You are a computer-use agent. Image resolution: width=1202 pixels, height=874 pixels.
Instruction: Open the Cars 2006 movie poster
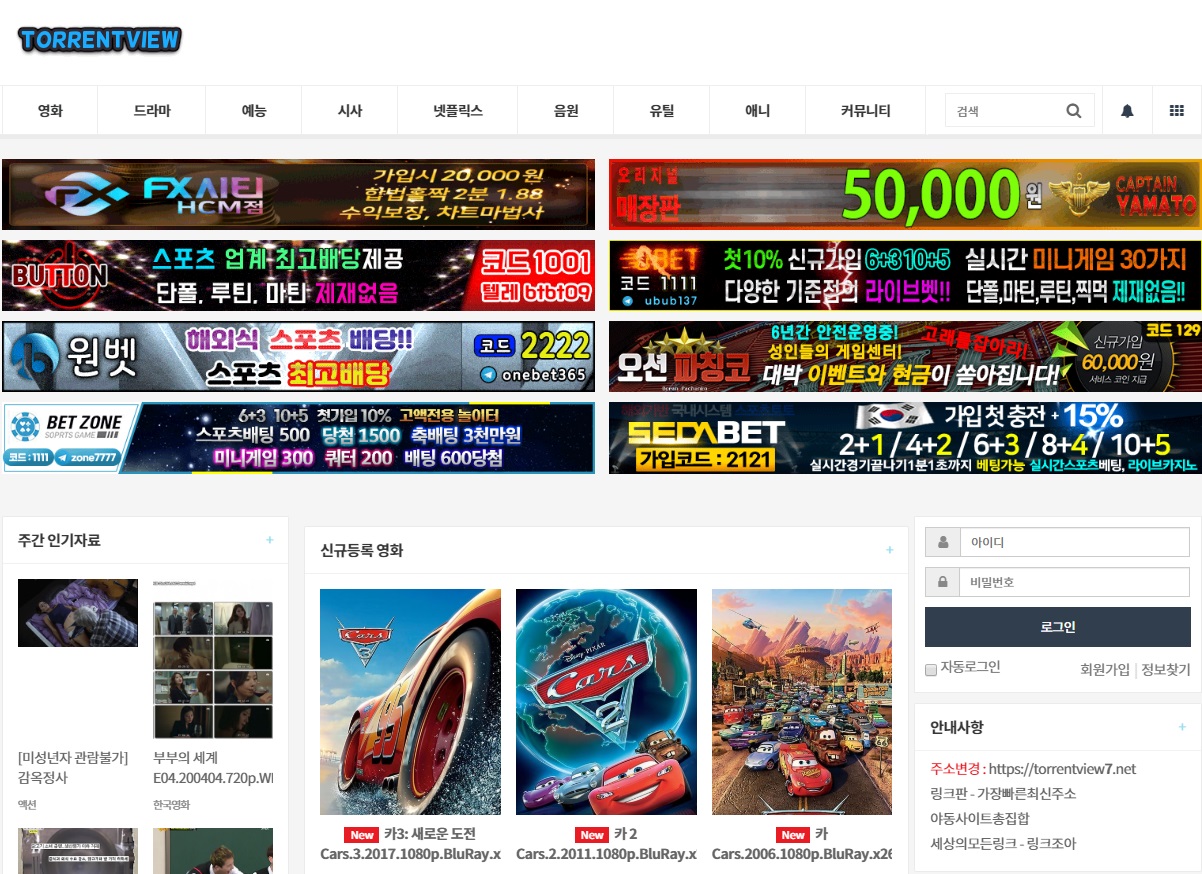802,702
